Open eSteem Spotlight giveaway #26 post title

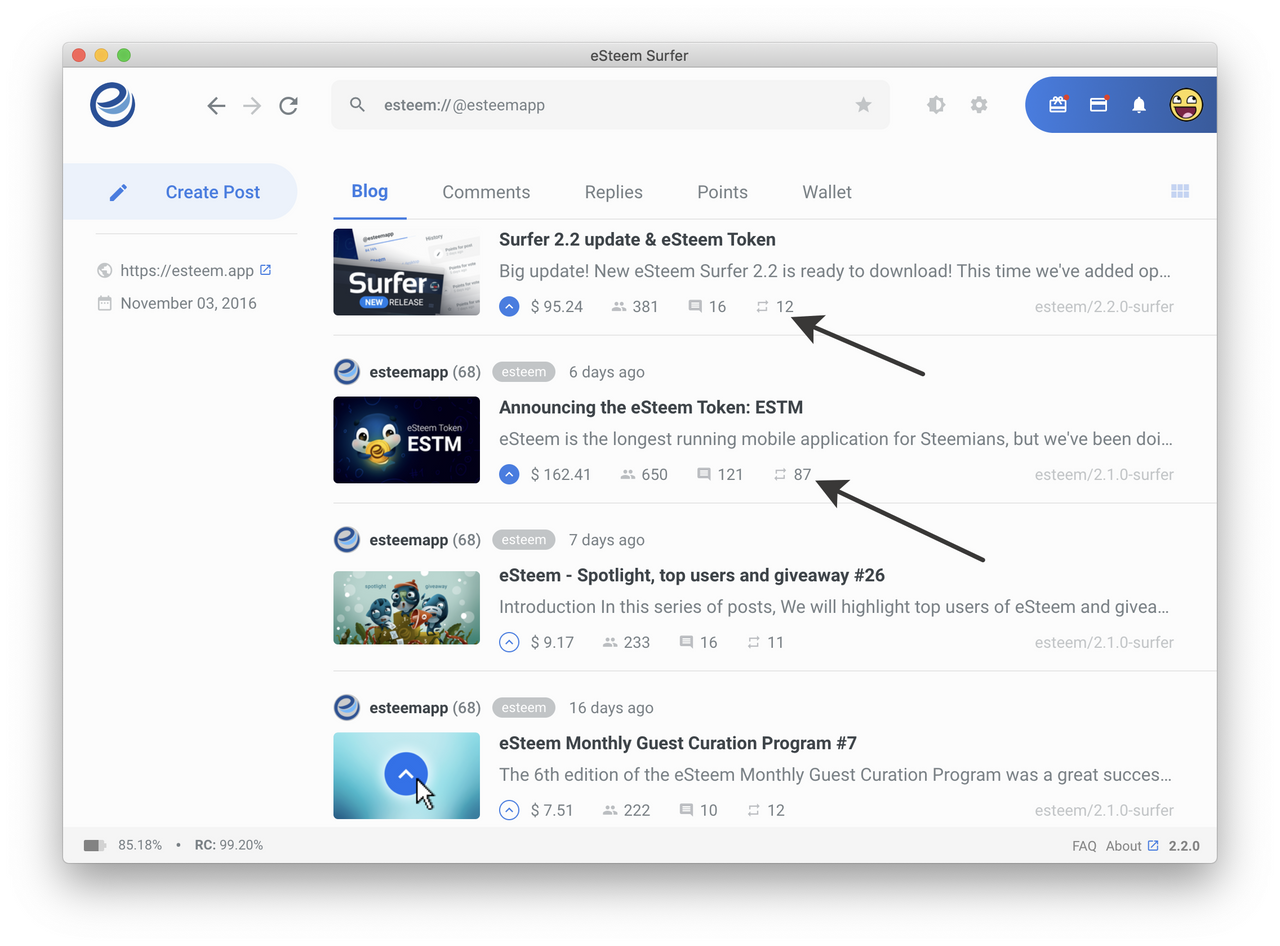tap(692, 575)
